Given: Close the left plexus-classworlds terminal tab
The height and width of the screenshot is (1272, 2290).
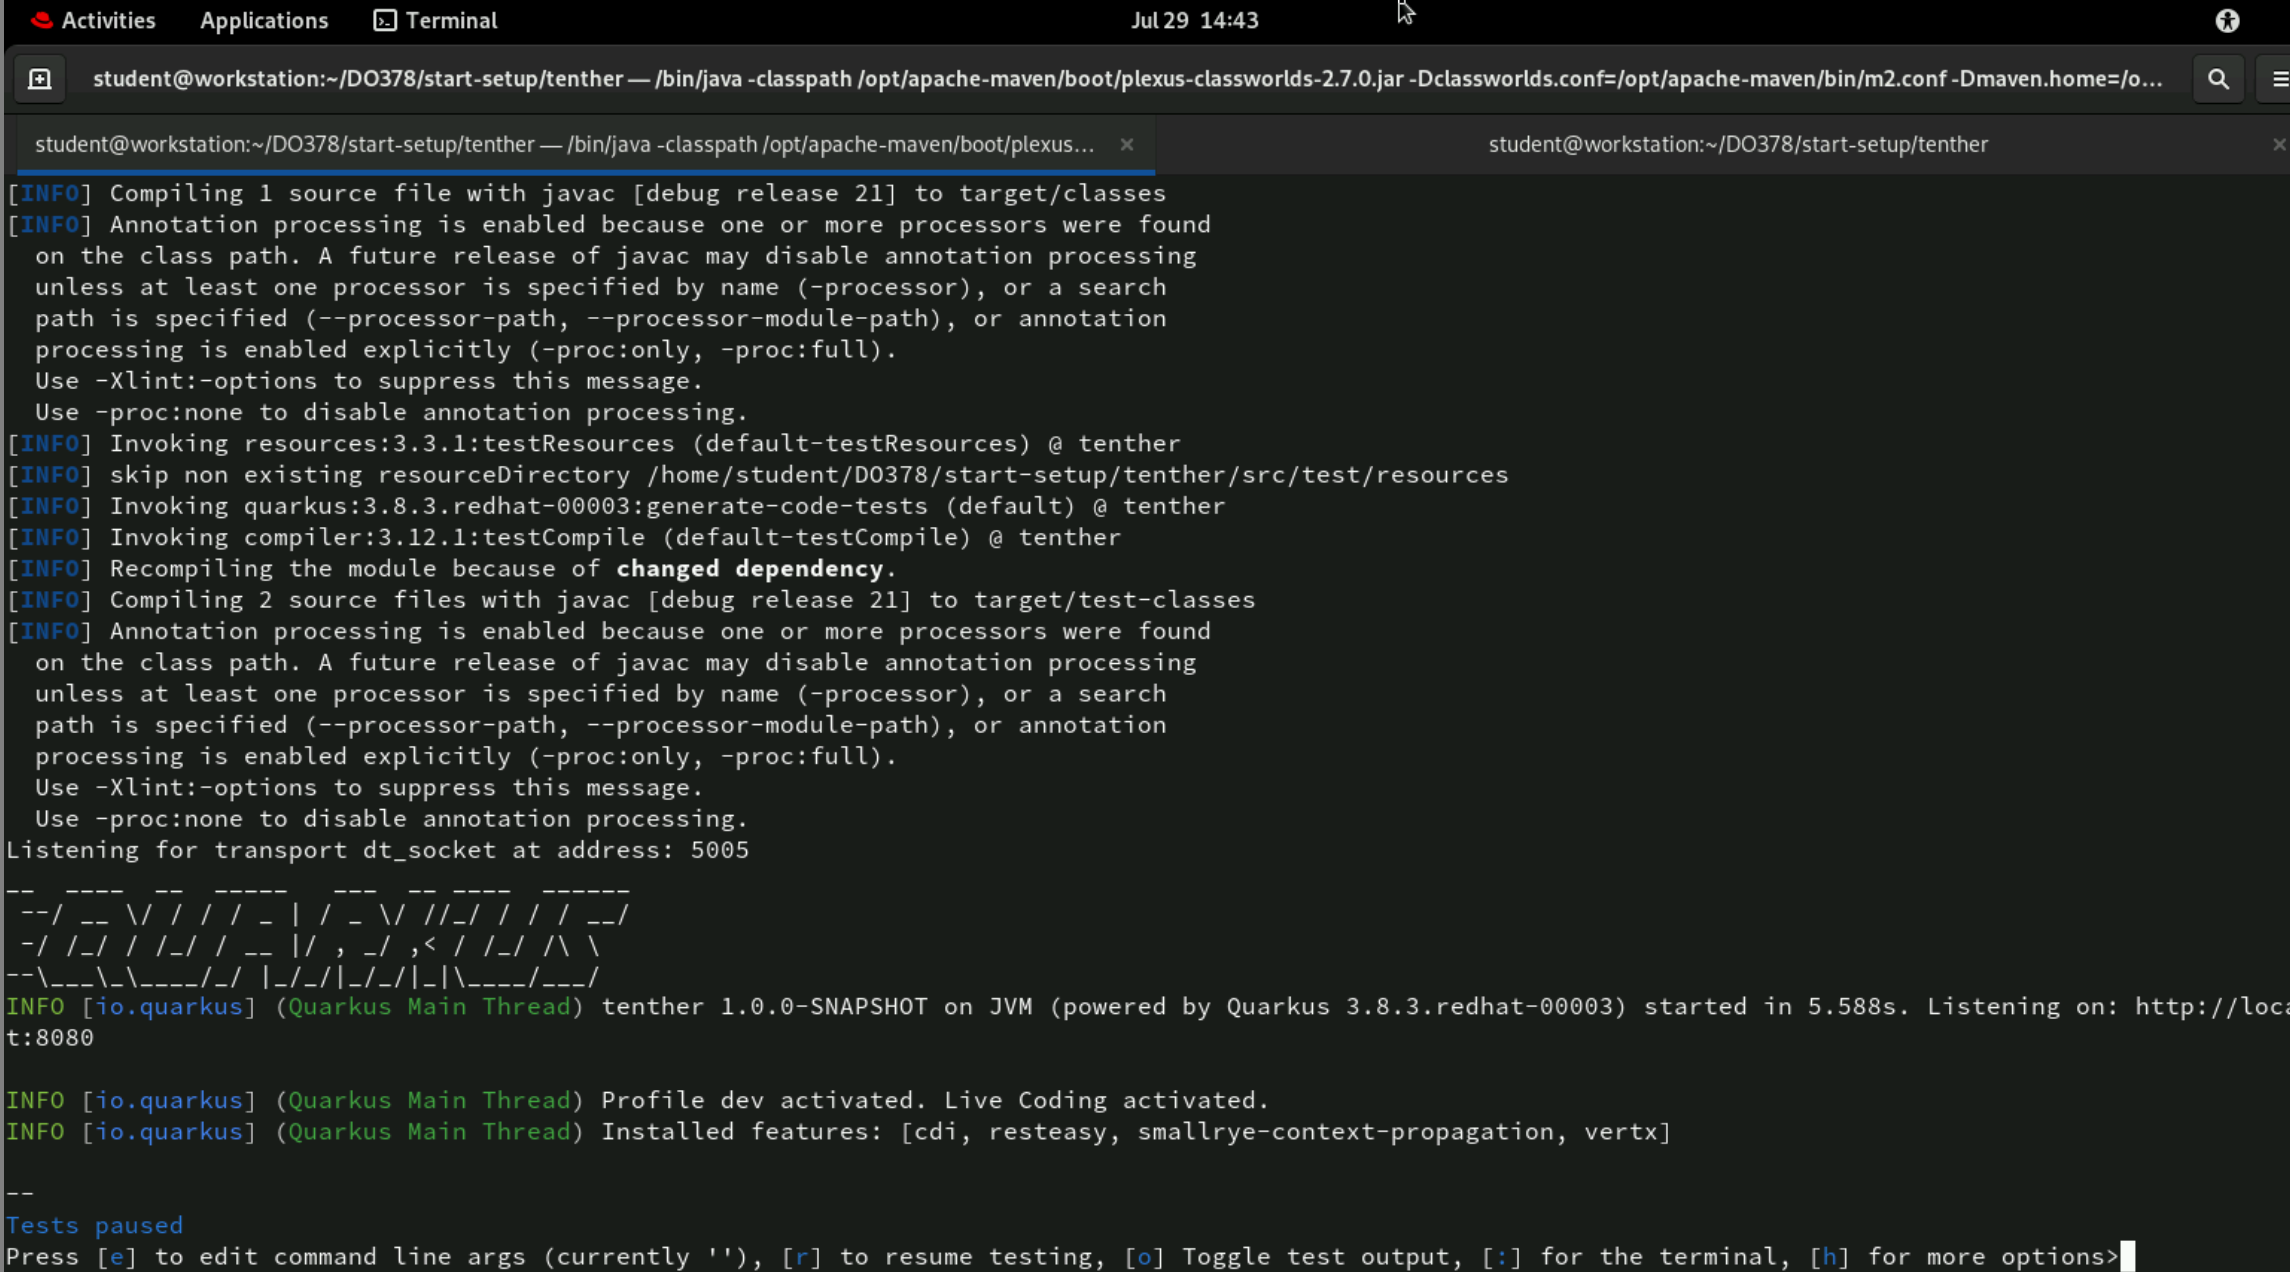Looking at the screenshot, I should pos(1127,144).
